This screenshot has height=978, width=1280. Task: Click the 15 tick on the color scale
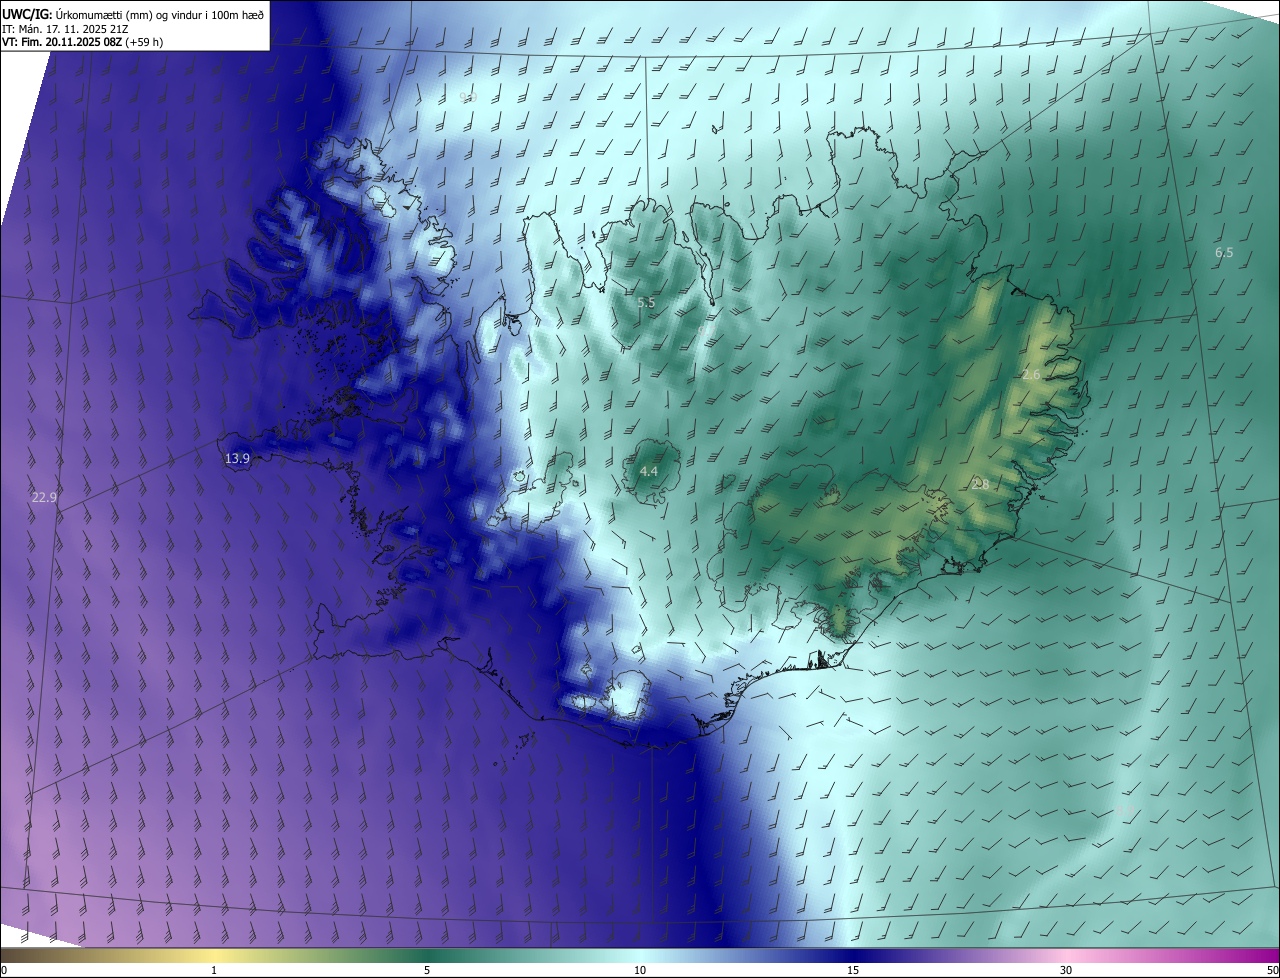(x=853, y=970)
